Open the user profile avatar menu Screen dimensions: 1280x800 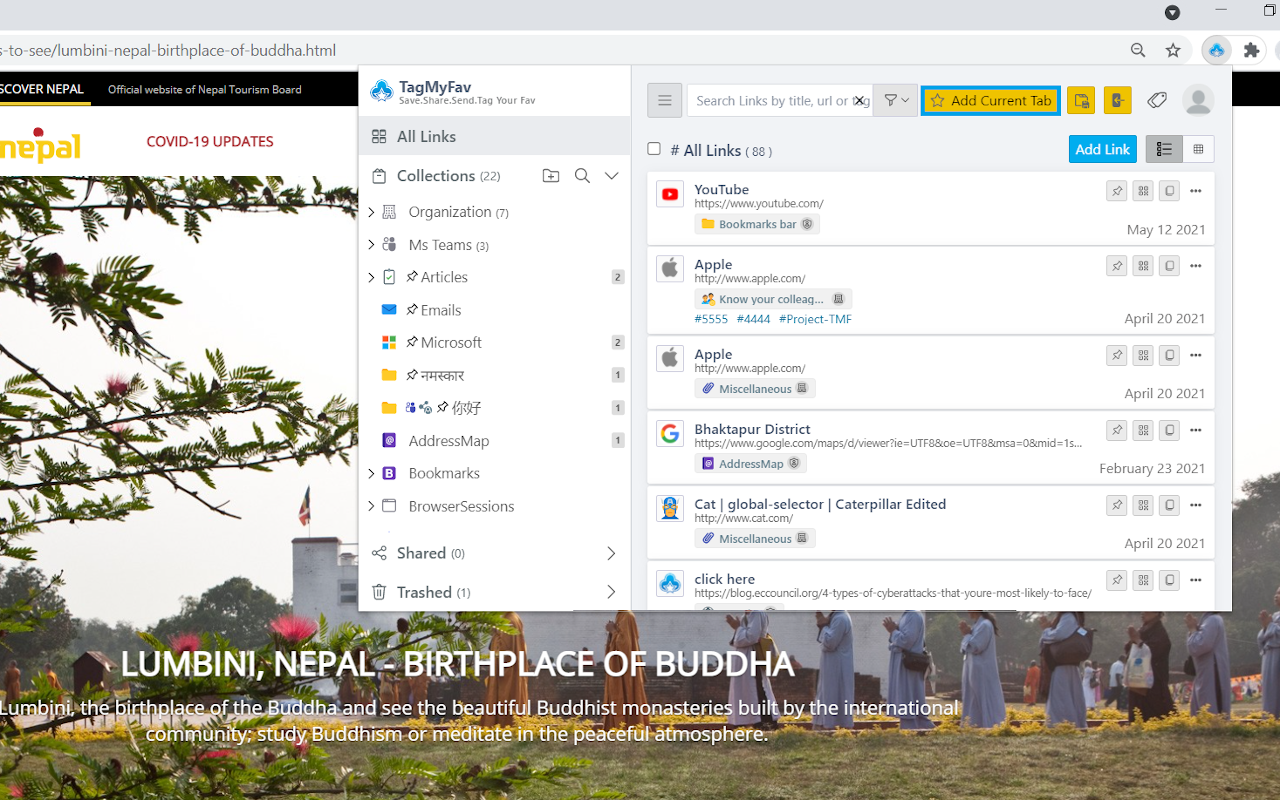click(1198, 100)
